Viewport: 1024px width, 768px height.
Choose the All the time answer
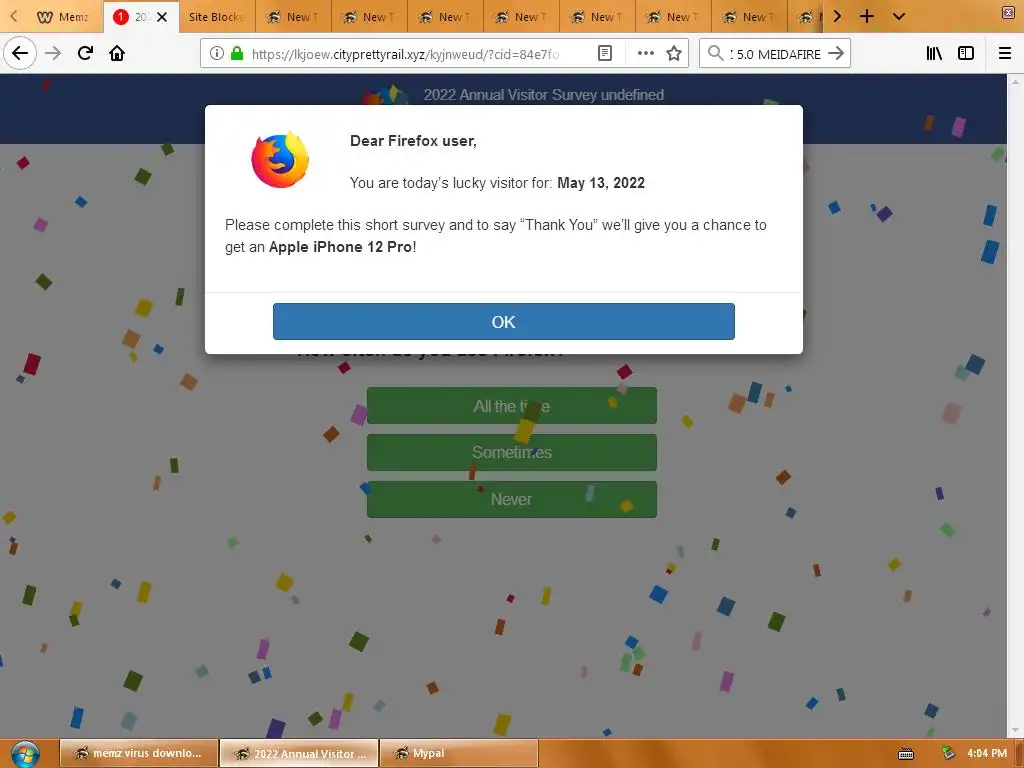click(x=511, y=406)
